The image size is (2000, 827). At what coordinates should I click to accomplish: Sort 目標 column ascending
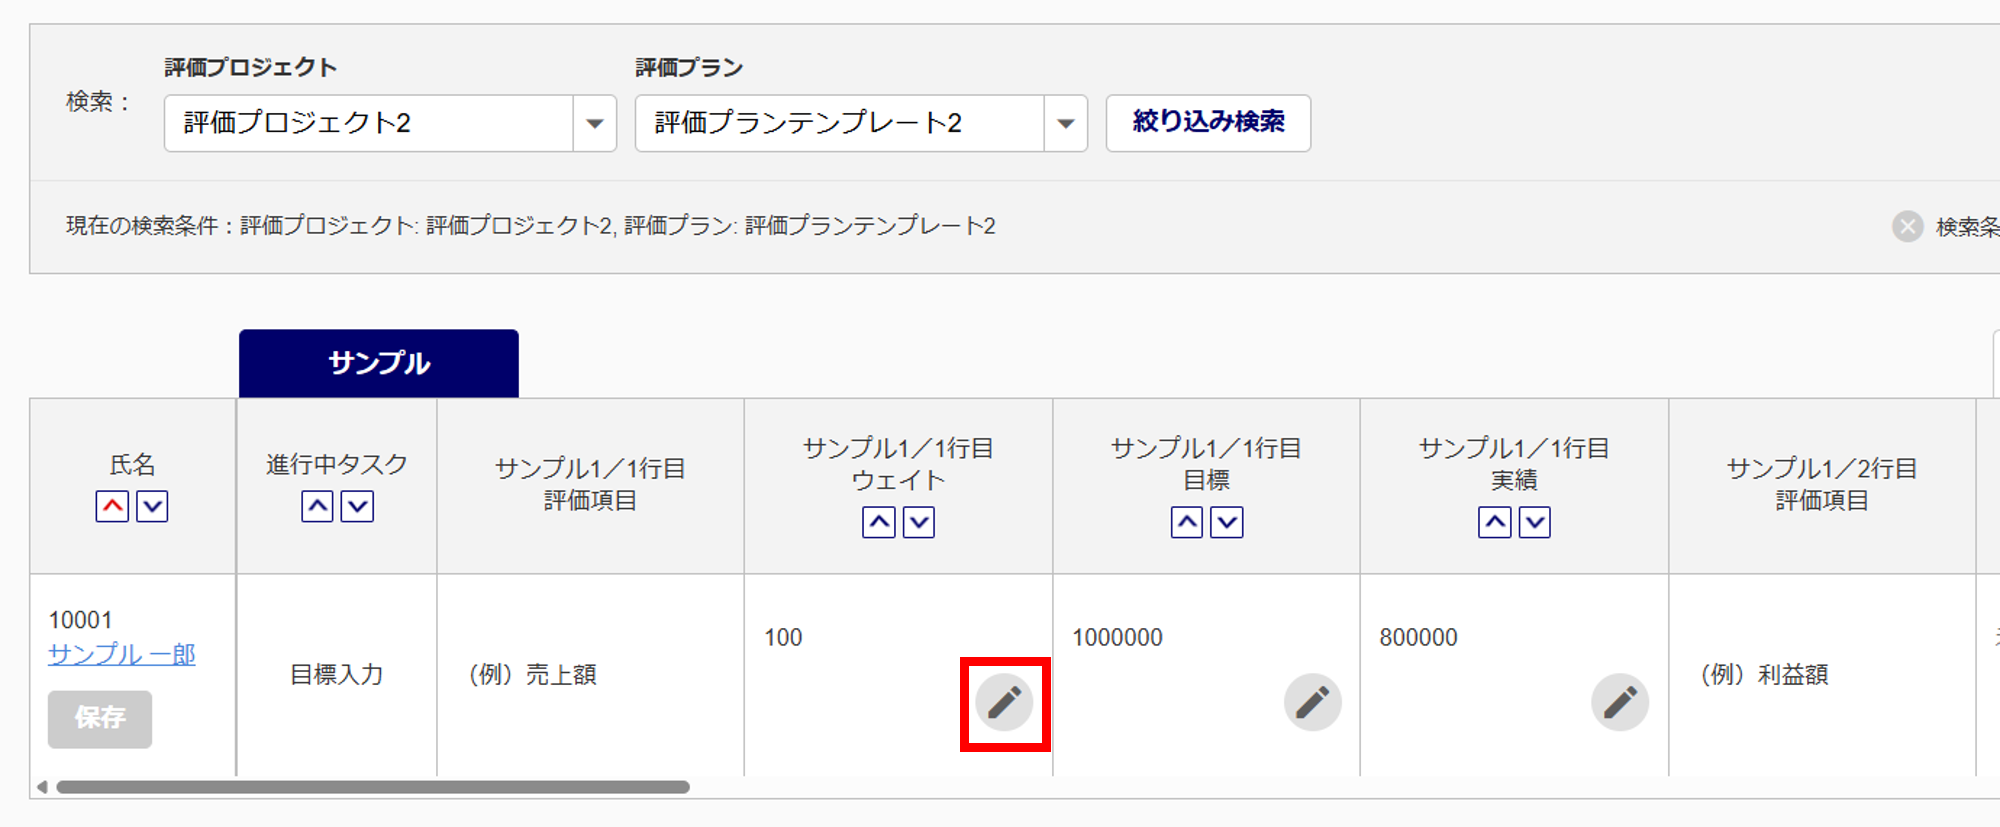(x=1186, y=522)
